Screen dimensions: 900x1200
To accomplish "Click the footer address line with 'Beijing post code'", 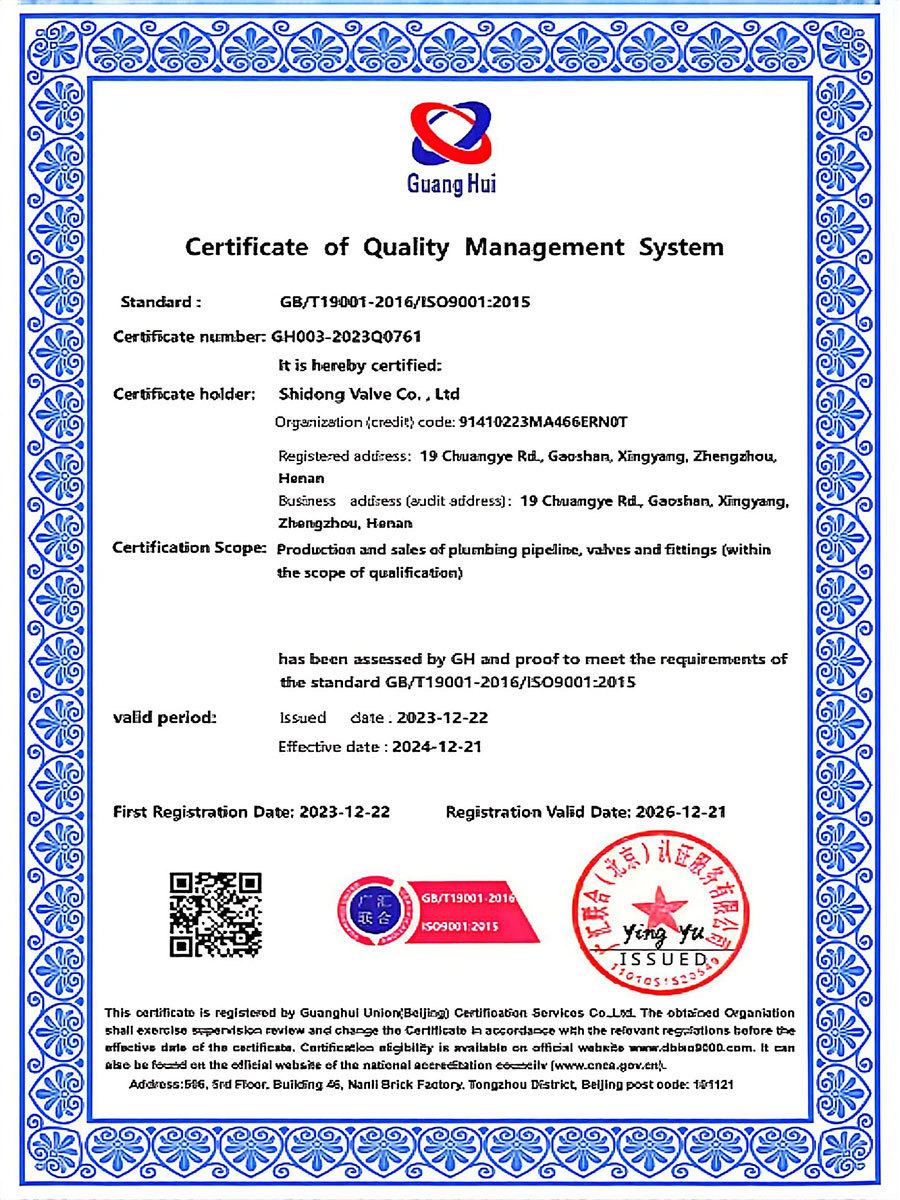I will [432, 1084].
